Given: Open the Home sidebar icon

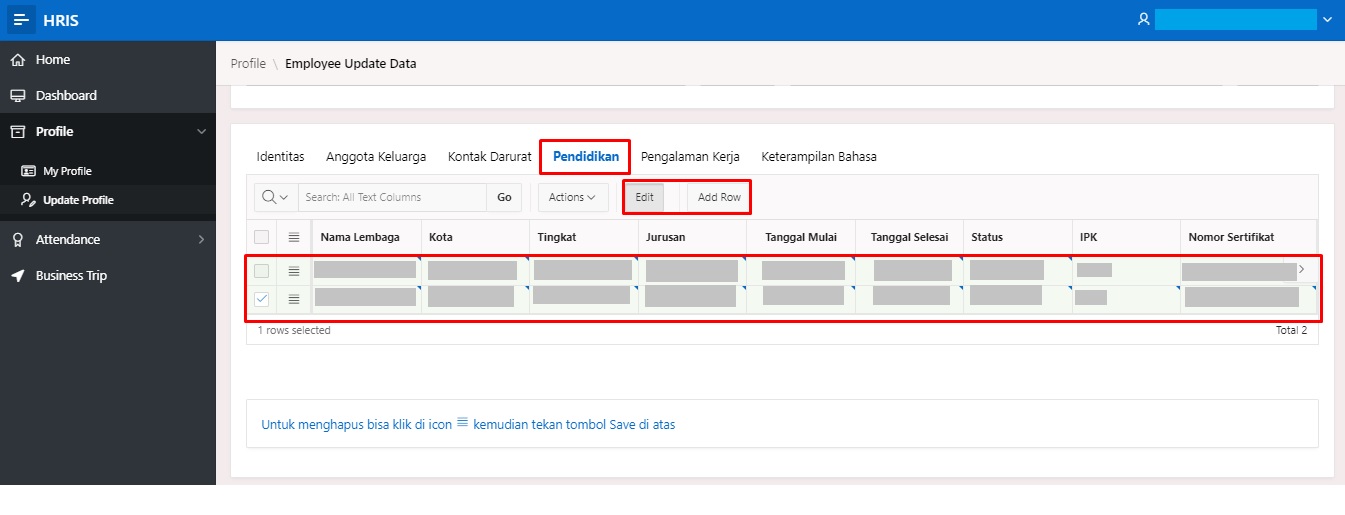Looking at the screenshot, I should click(x=17, y=60).
